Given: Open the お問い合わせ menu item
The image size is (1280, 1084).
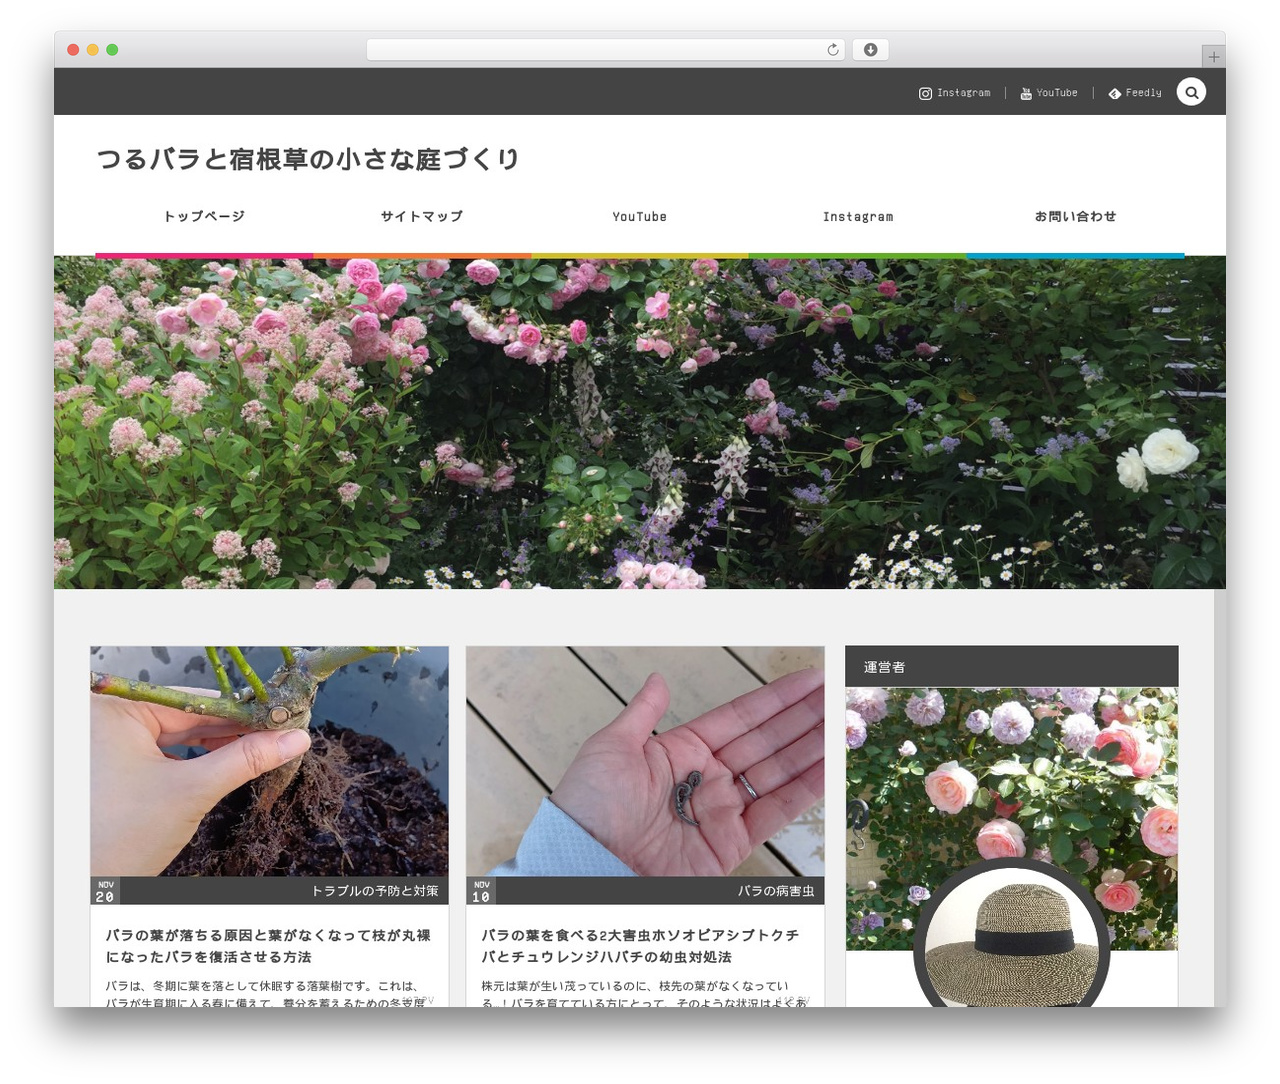Looking at the screenshot, I should (x=1075, y=216).
